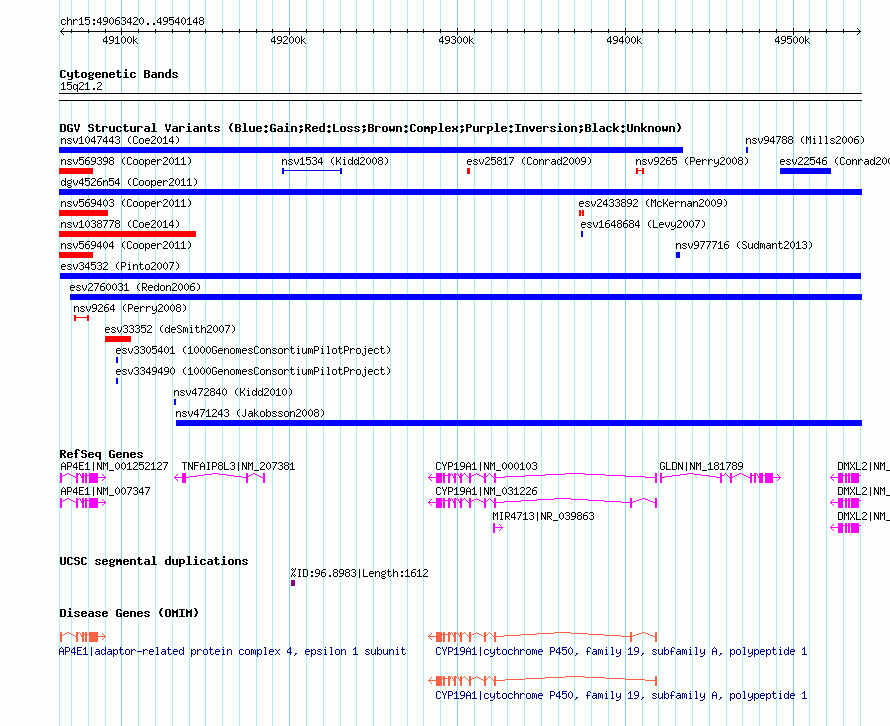Open the MIR4713|NR_039863 label
This screenshot has width=890, height=726.
pyautogui.click(x=543, y=516)
